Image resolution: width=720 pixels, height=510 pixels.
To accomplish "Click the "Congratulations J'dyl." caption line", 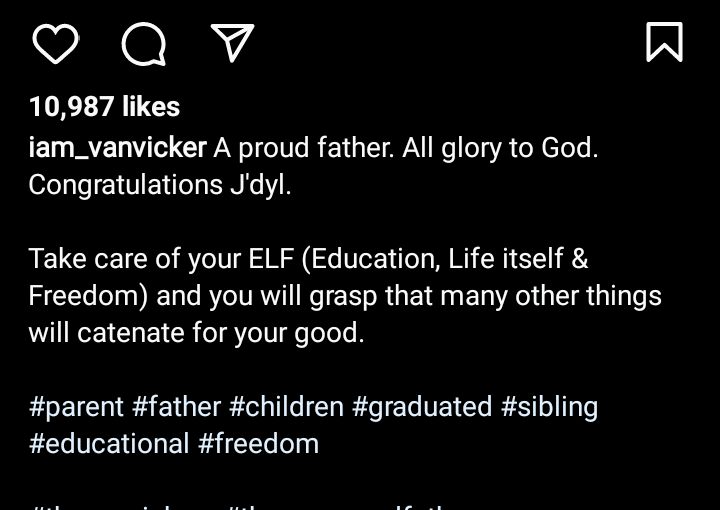I will click(x=160, y=185).
